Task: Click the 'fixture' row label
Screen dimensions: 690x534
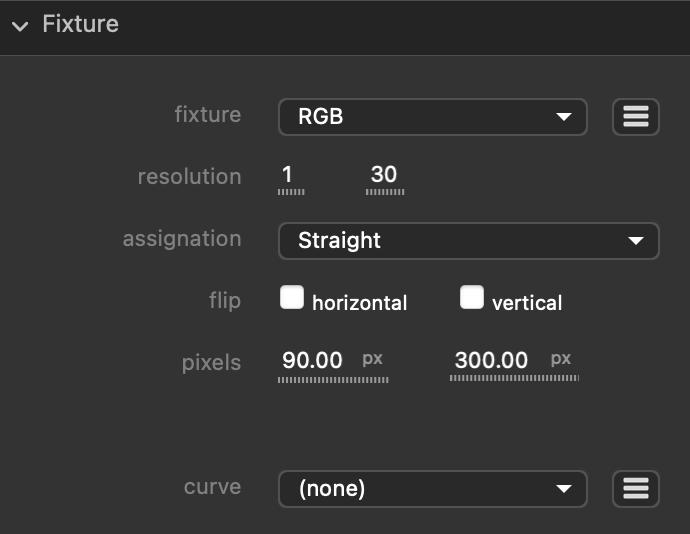Action: pos(207,115)
